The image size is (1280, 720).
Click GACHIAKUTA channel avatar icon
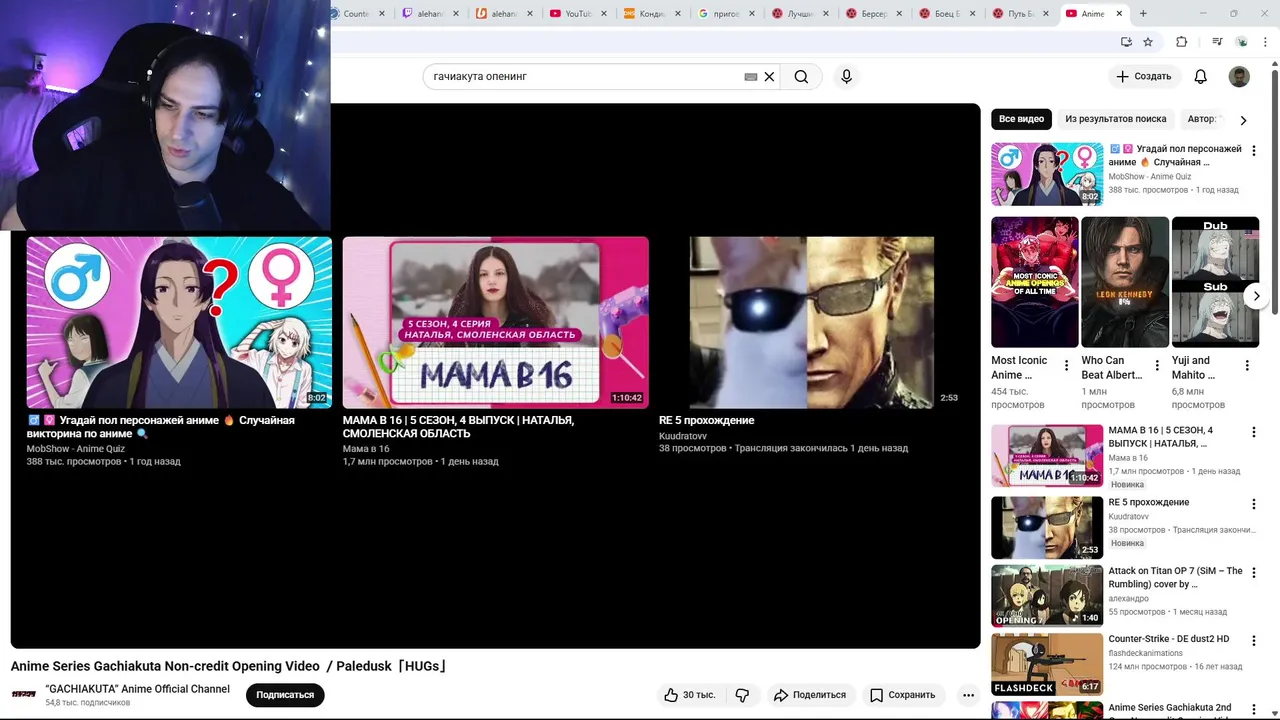click(24, 694)
